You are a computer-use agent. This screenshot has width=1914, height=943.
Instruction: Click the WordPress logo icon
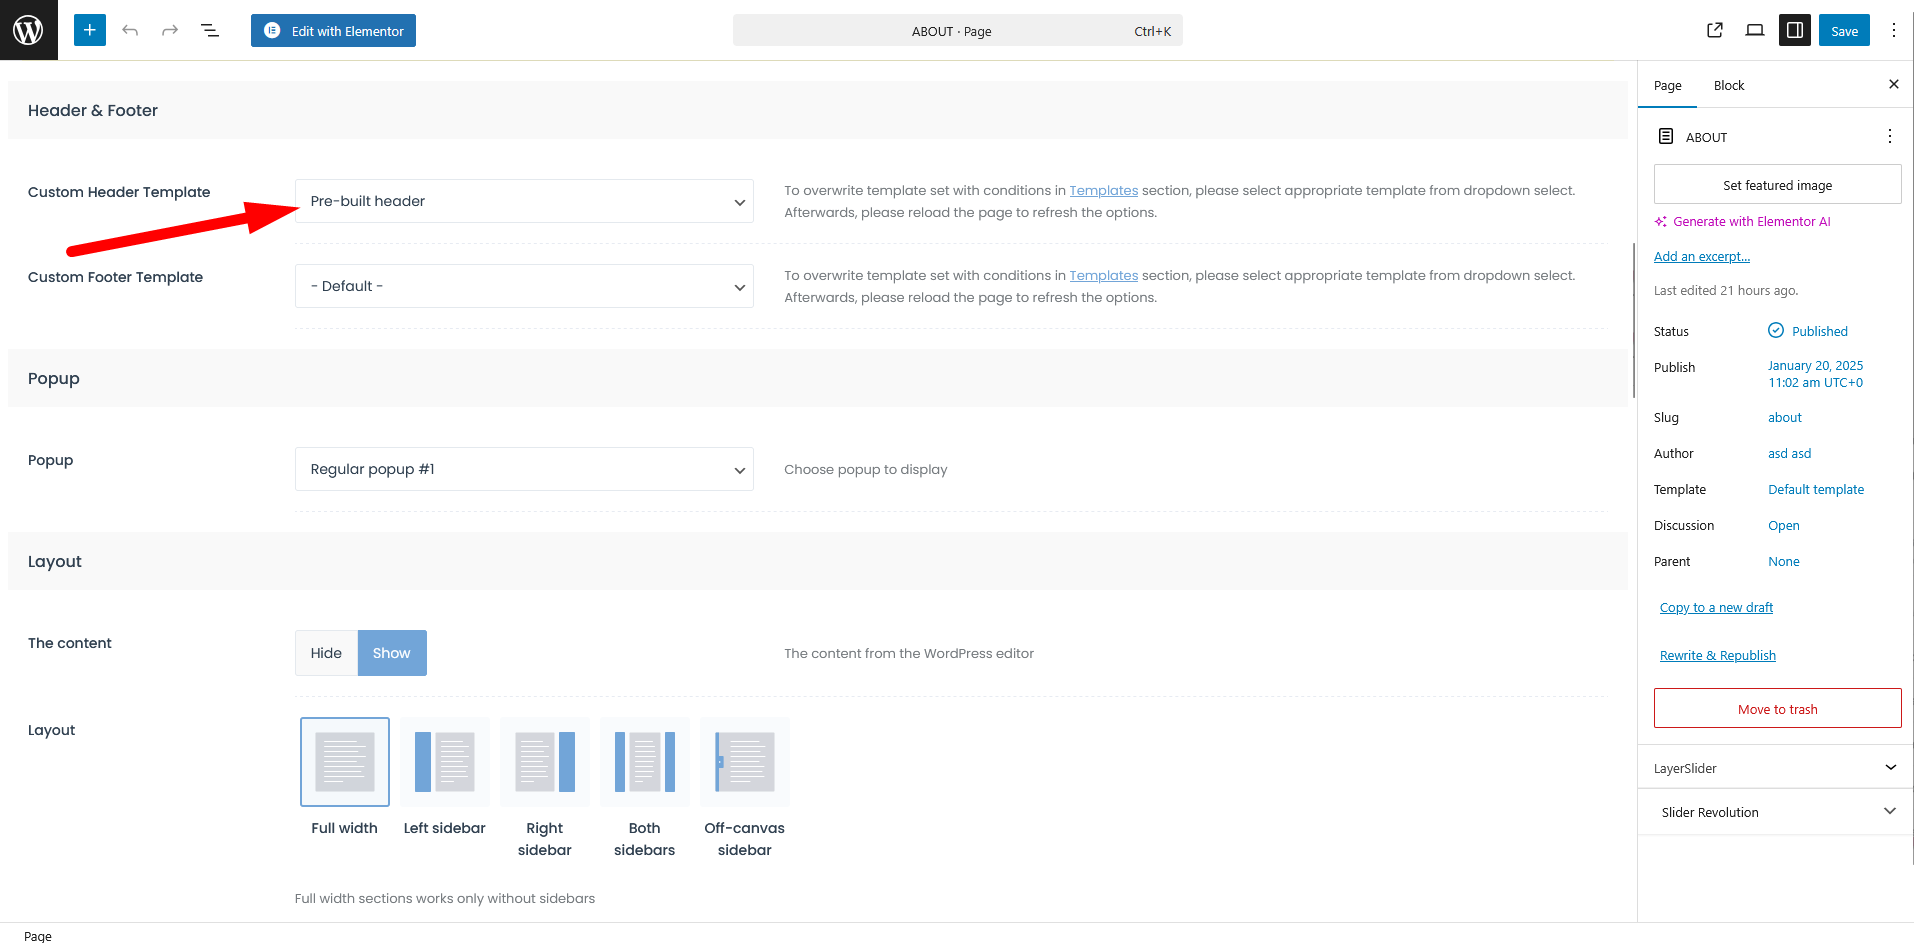coord(28,30)
